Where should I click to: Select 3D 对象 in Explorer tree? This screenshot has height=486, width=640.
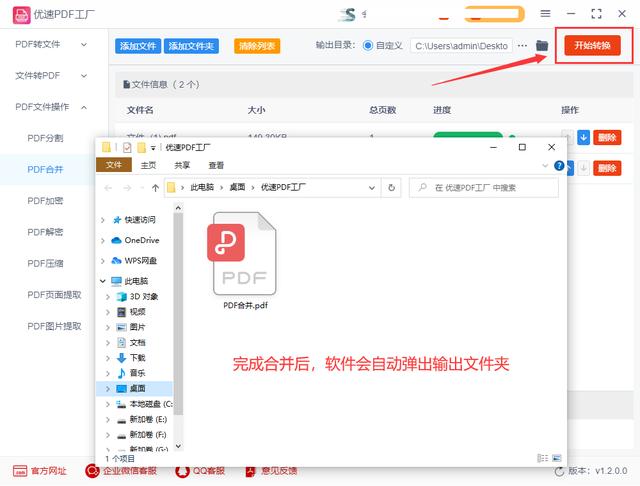click(x=144, y=297)
